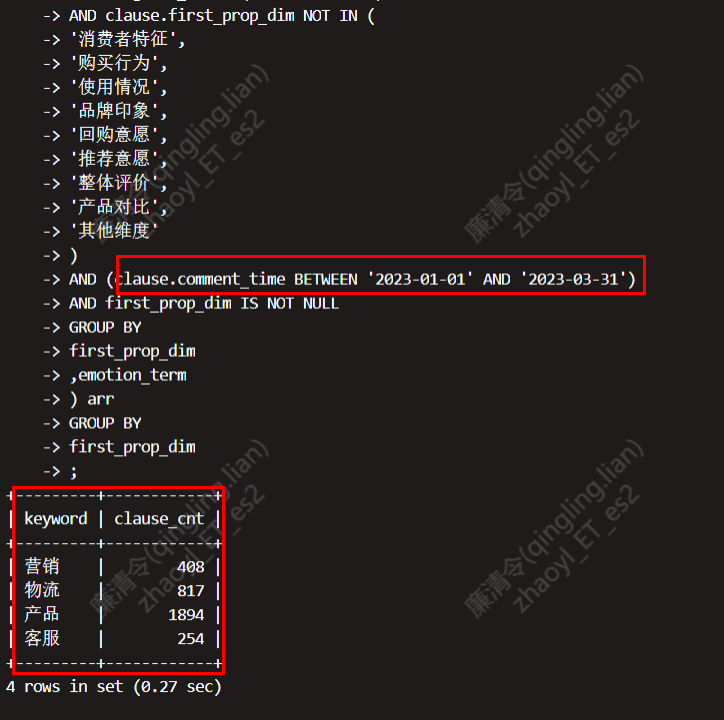This screenshot has width=724, height=720.
Task: Click the count value 1894
Action: pyautogui.click(x=186, y=615)
